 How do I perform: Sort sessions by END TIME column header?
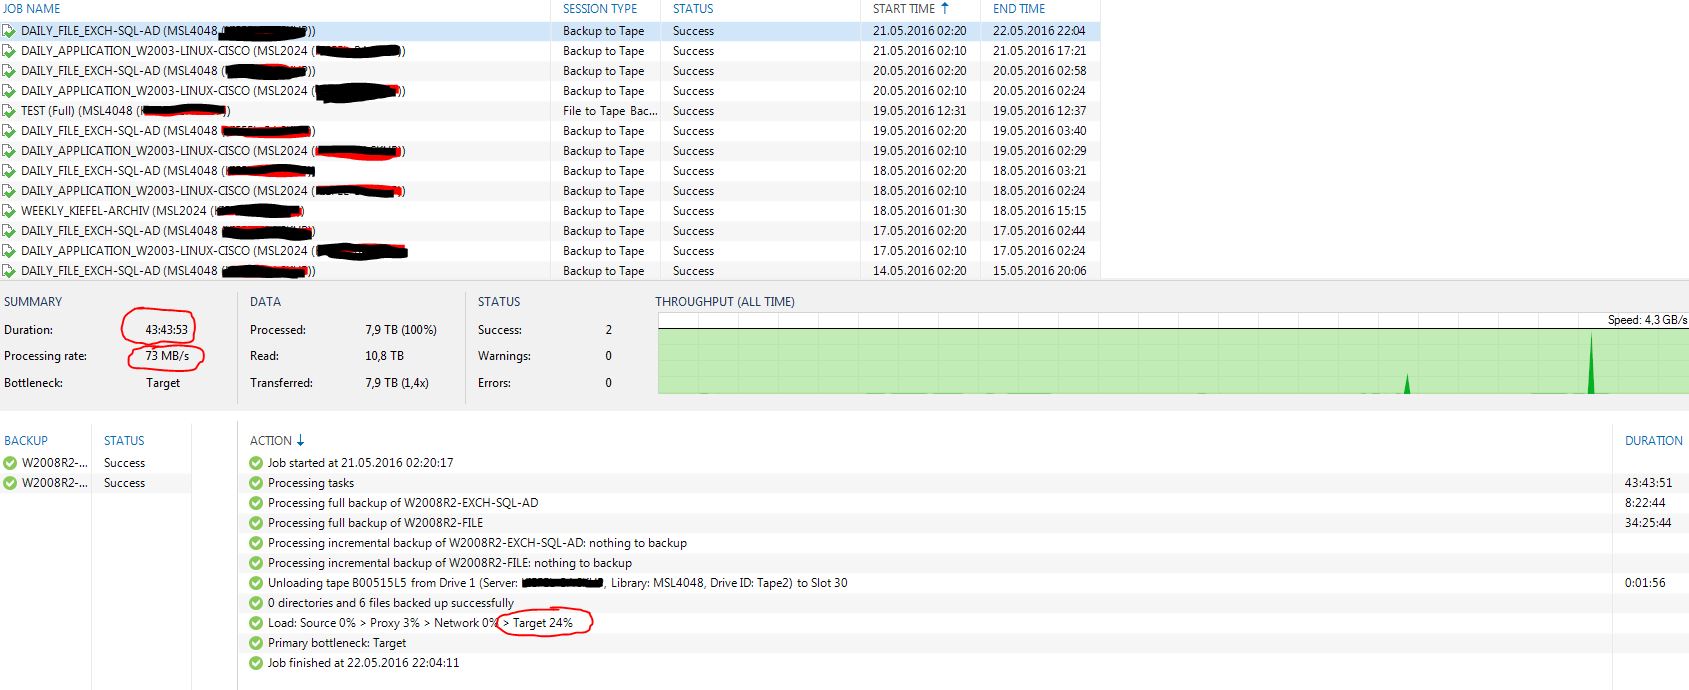pos(1018,9)
